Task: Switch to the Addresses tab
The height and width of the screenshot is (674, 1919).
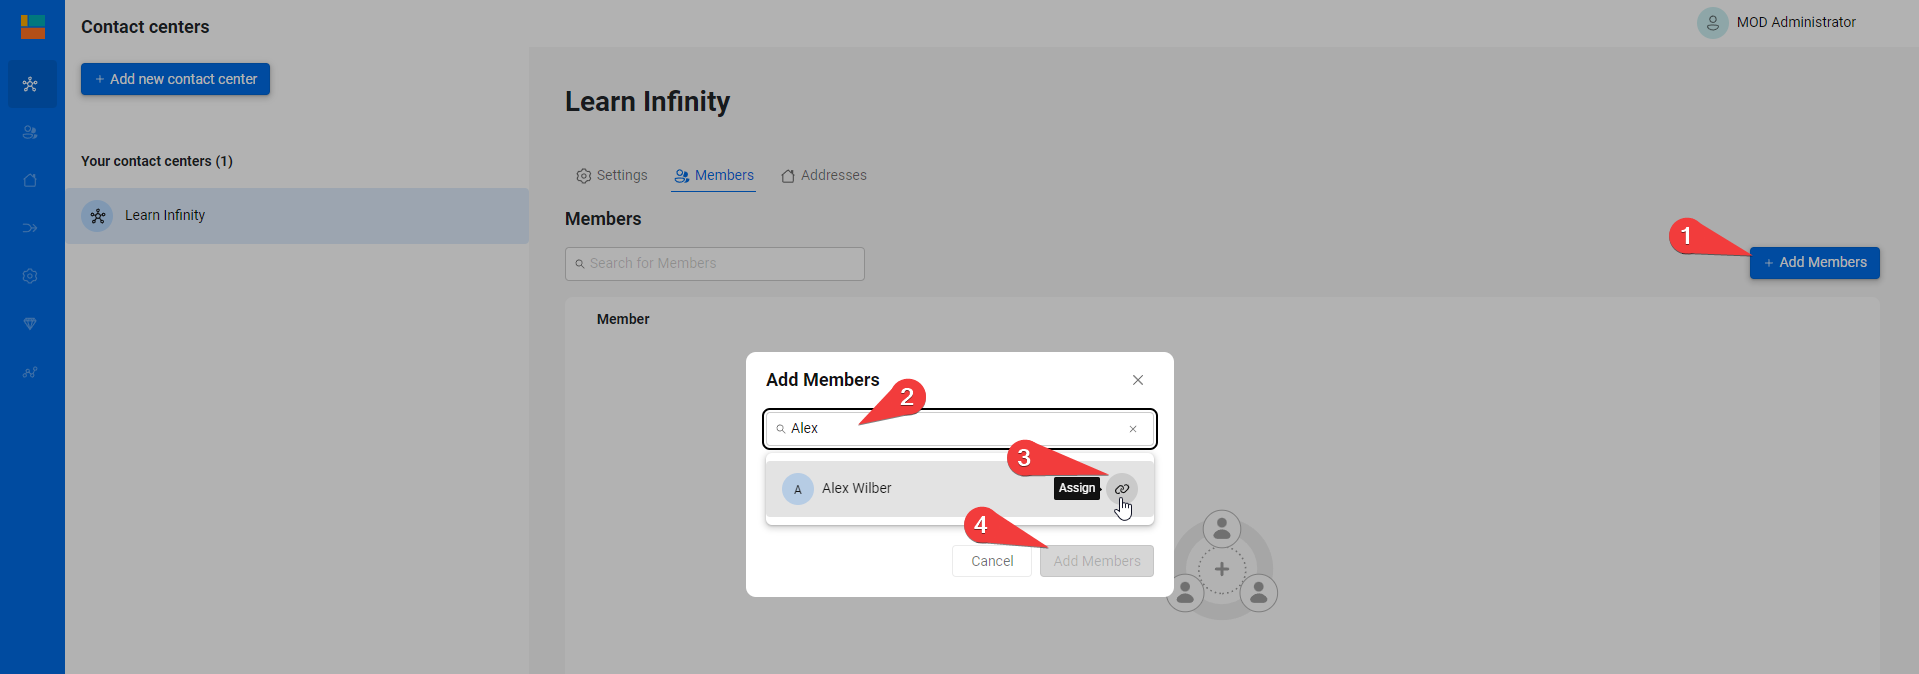Action: point(824,176)
